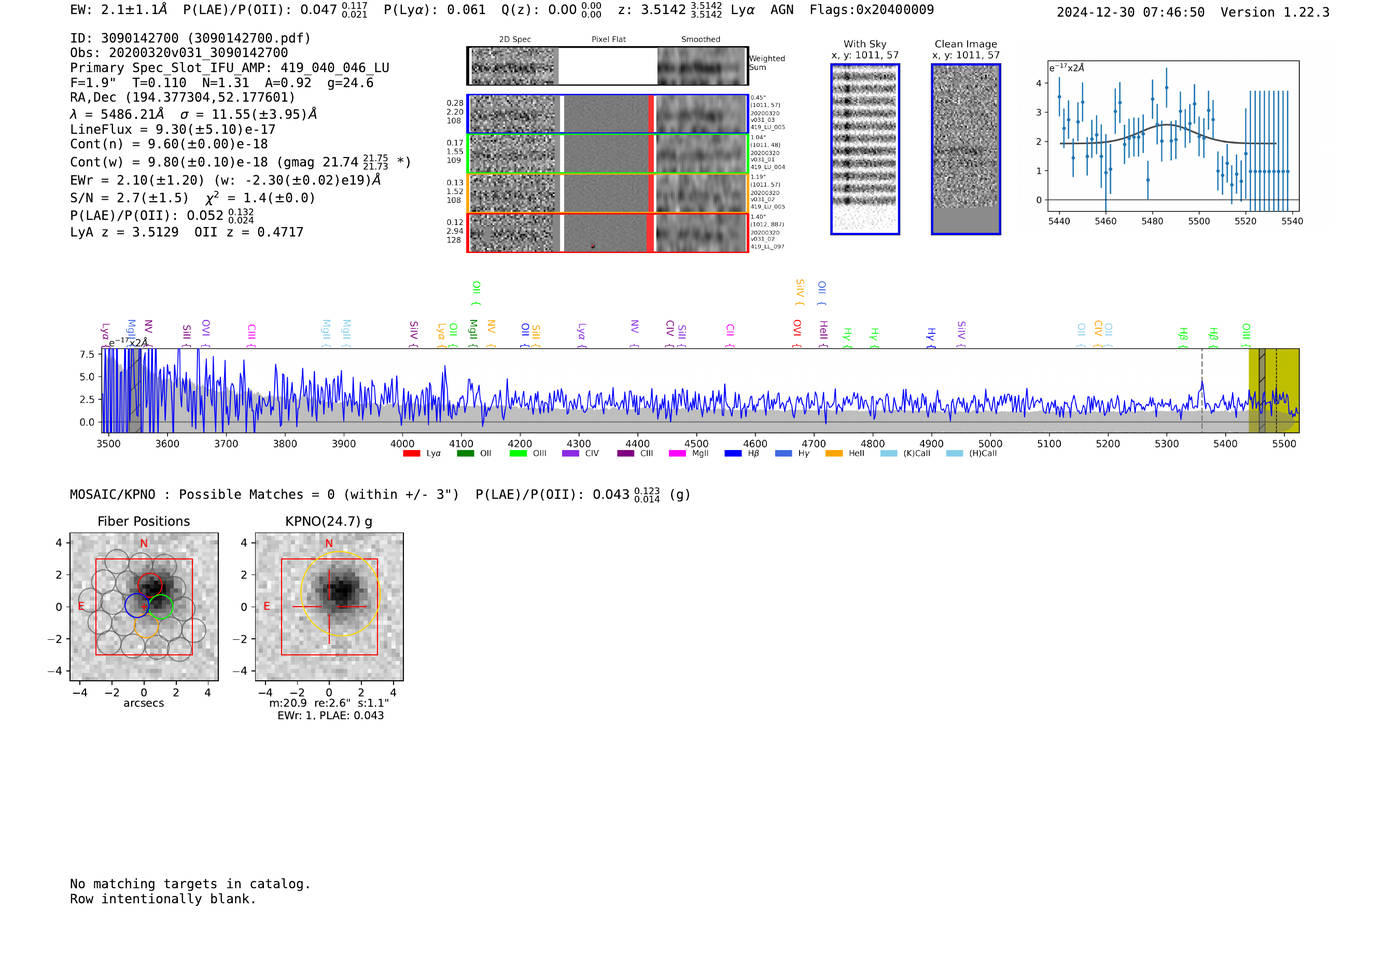1400x953 pixels.
Task: Click the Hβ legend swatch below spectrum
Action: pos(733,454)
